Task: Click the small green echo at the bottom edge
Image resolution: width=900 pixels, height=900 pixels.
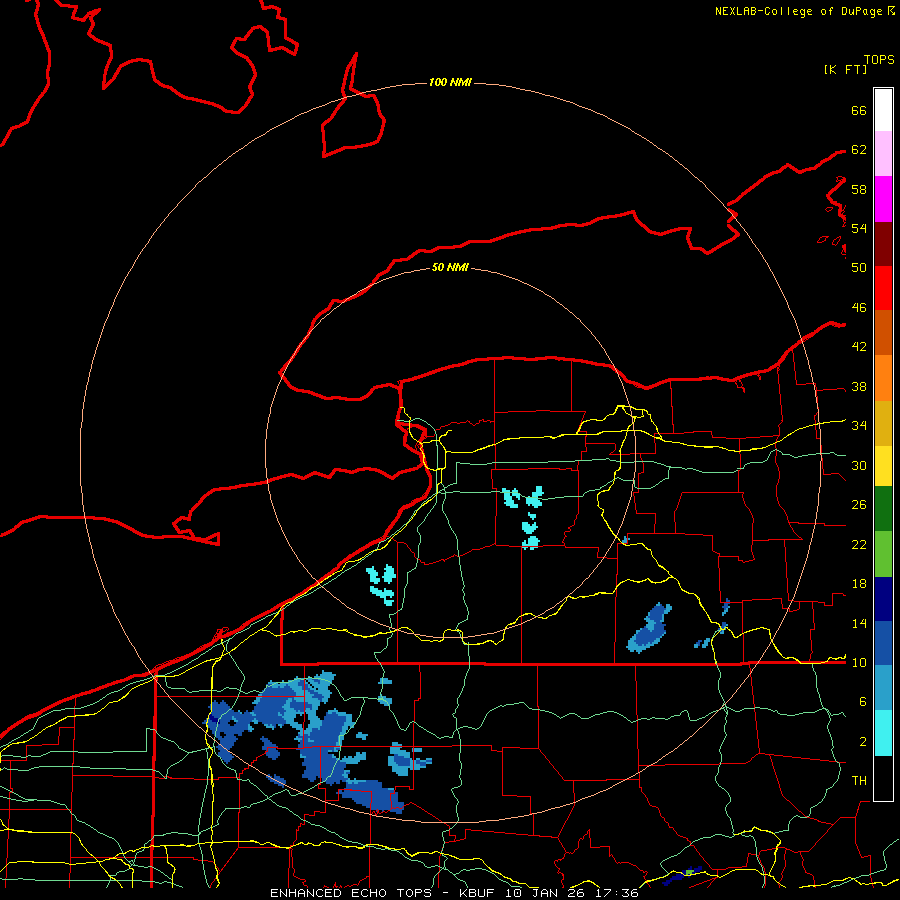Action: click(x=690, y=872)
